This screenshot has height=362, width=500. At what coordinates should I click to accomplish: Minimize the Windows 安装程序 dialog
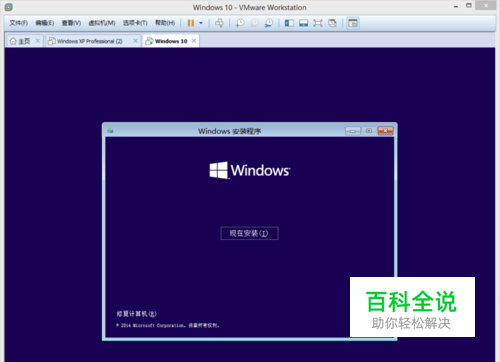click(353, 131)
